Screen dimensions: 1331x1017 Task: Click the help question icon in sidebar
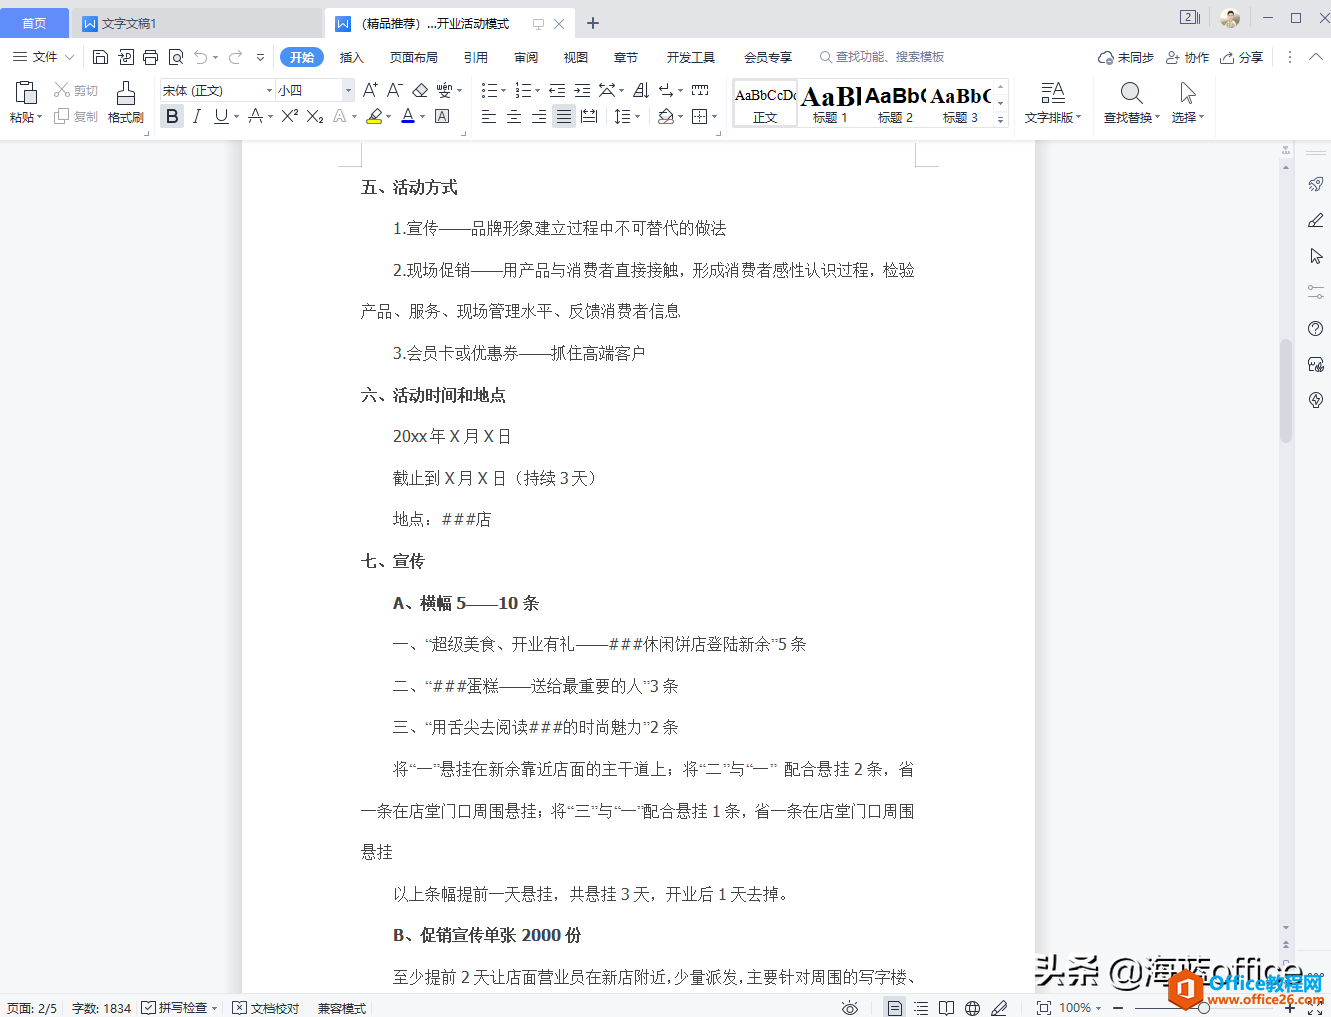tap(1316, 328)
